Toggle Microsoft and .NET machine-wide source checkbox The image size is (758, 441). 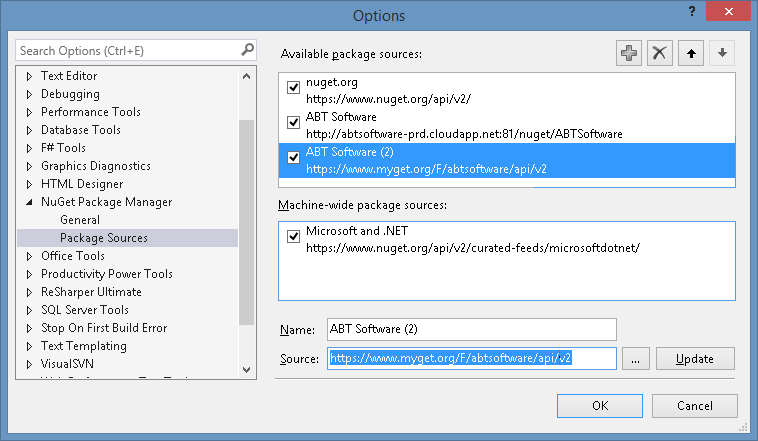click(x=293, y=236)
